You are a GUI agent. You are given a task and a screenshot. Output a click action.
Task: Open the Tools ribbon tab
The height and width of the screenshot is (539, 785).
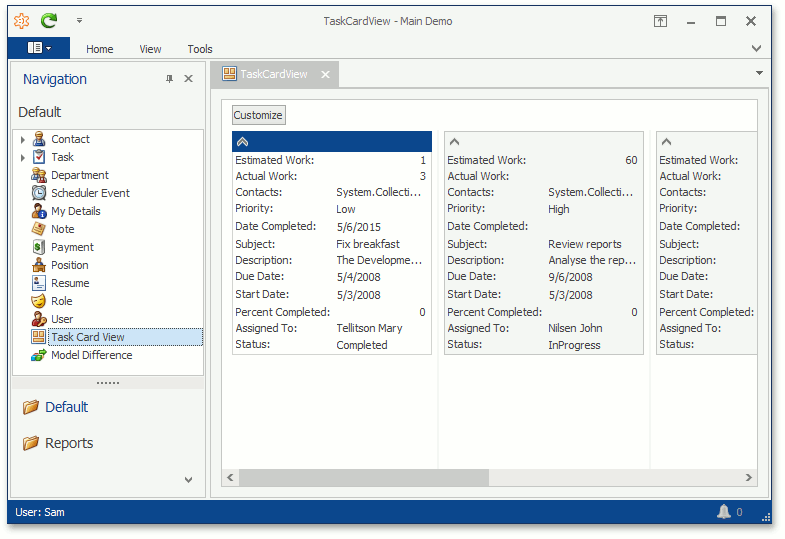[200, 49]
